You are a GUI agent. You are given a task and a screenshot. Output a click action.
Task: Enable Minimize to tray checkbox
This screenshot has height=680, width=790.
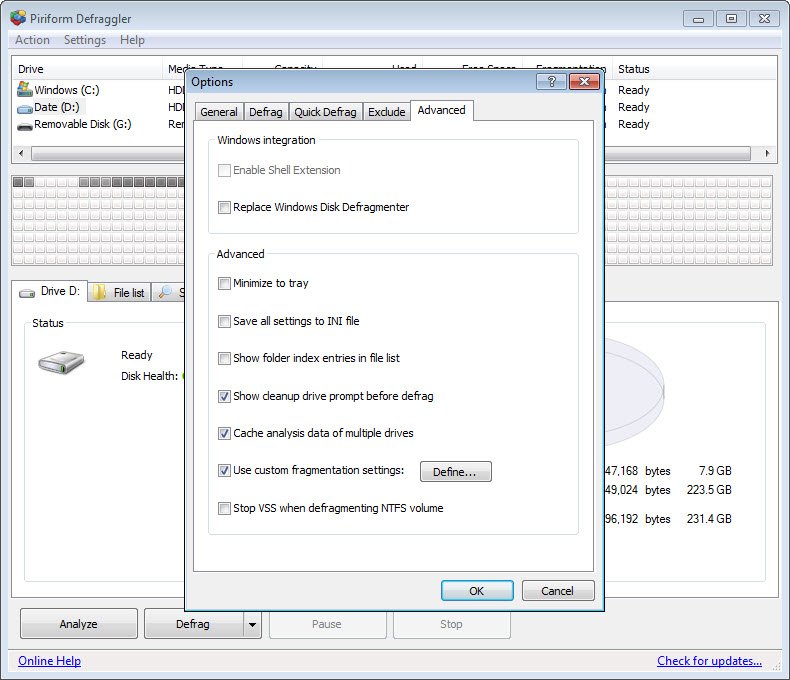(224, 284)
